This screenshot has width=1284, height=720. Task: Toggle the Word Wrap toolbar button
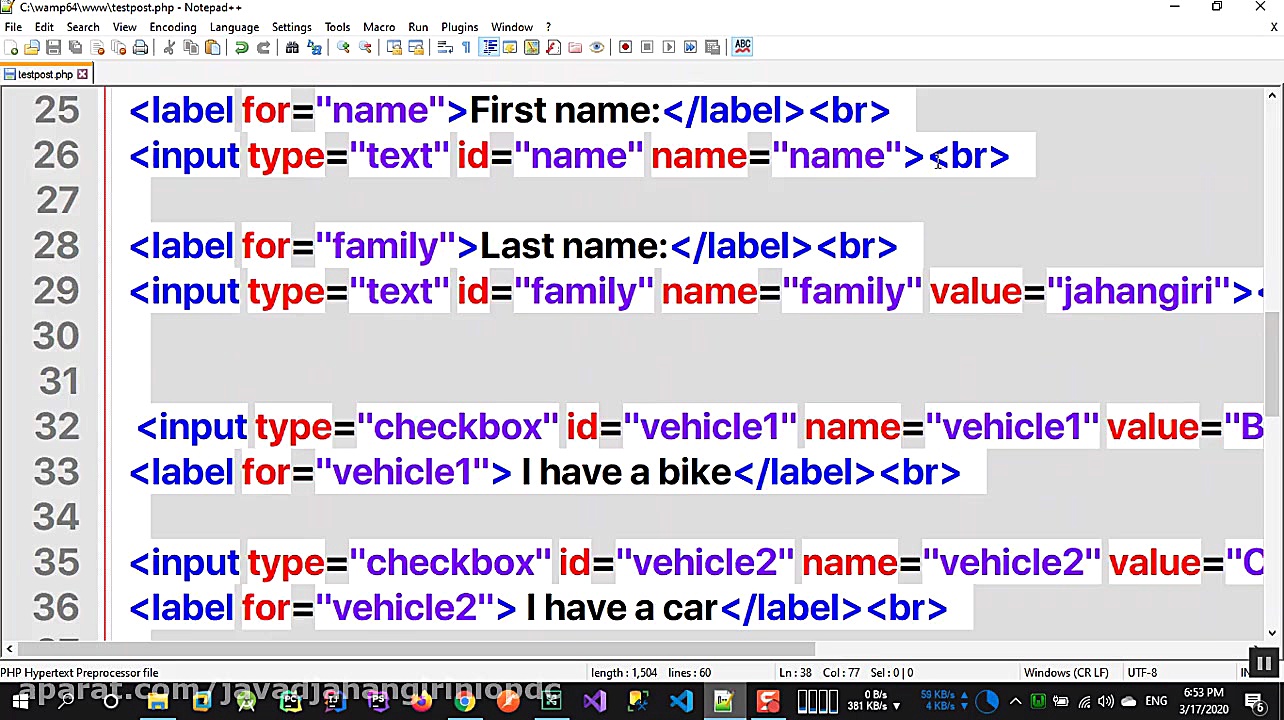[445, 47]
